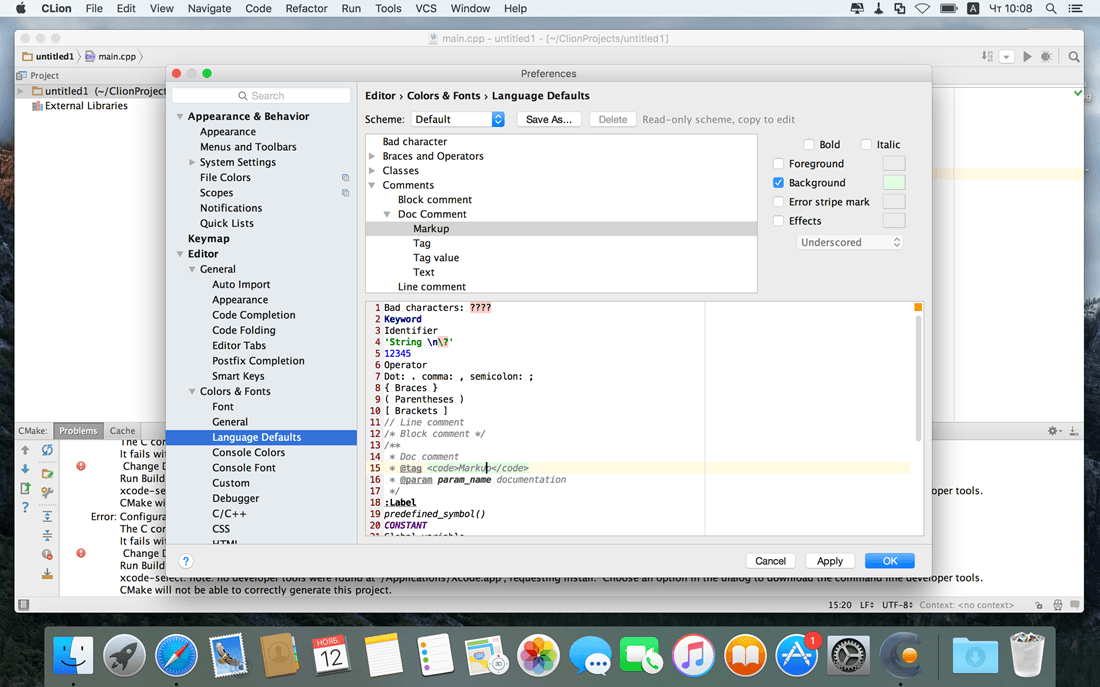Open the Refactor menu
This screenshot has width=1100, height=687.
pyautogui.click(x=306, y=8)
